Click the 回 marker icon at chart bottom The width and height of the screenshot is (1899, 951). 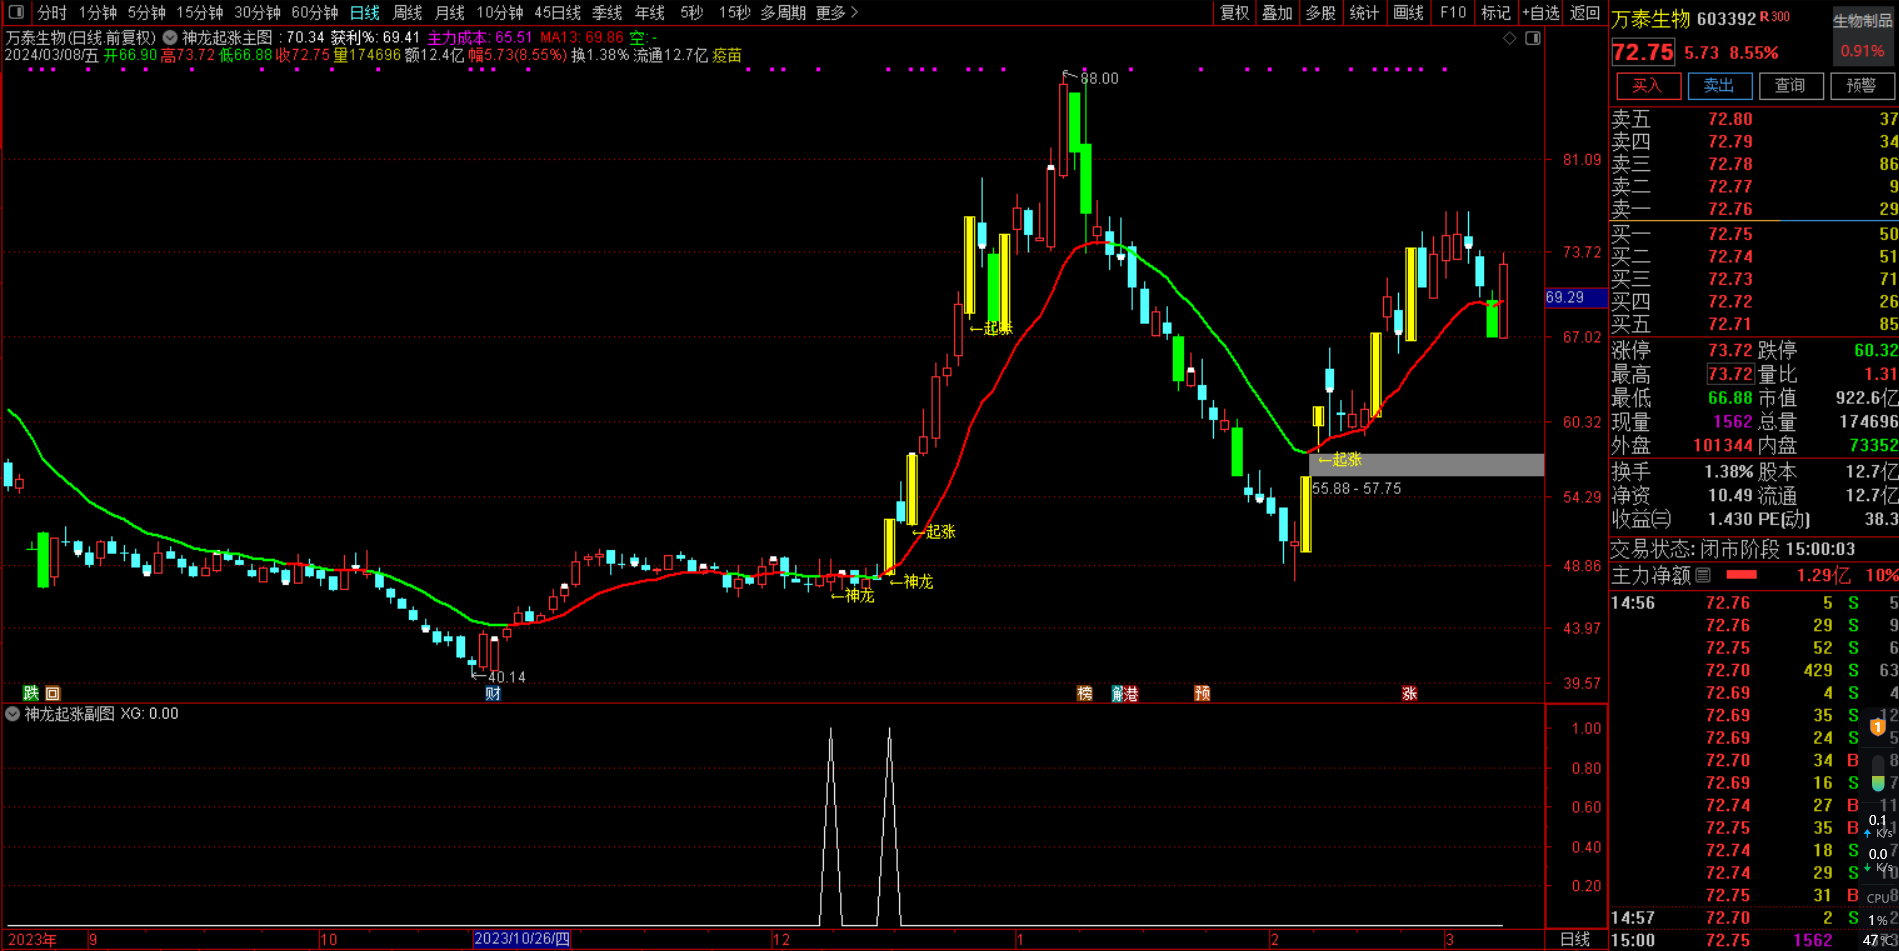53,693
